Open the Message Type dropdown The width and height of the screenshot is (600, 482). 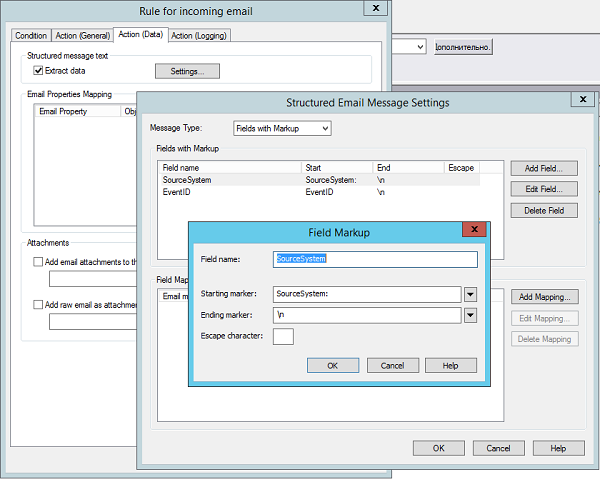click(x=282, y=129)
